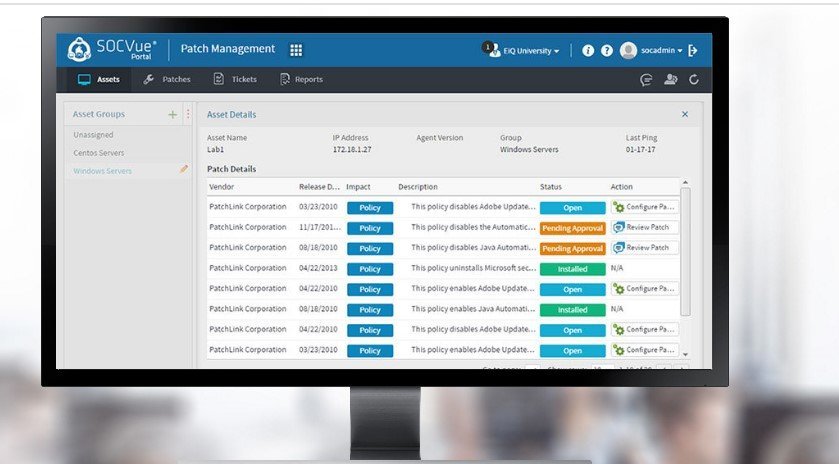This screenshot has width=839, height=464.
Task: Open the help question mark icon
Action: [x=607, y=50]
